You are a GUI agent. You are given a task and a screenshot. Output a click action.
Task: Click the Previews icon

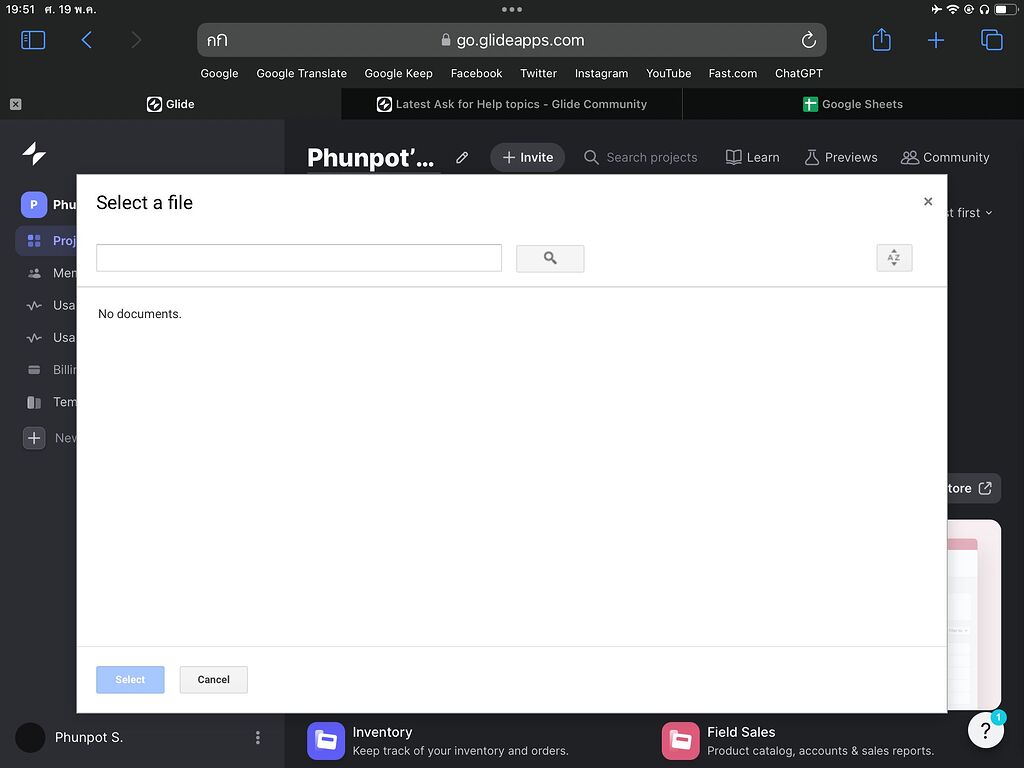840,157
